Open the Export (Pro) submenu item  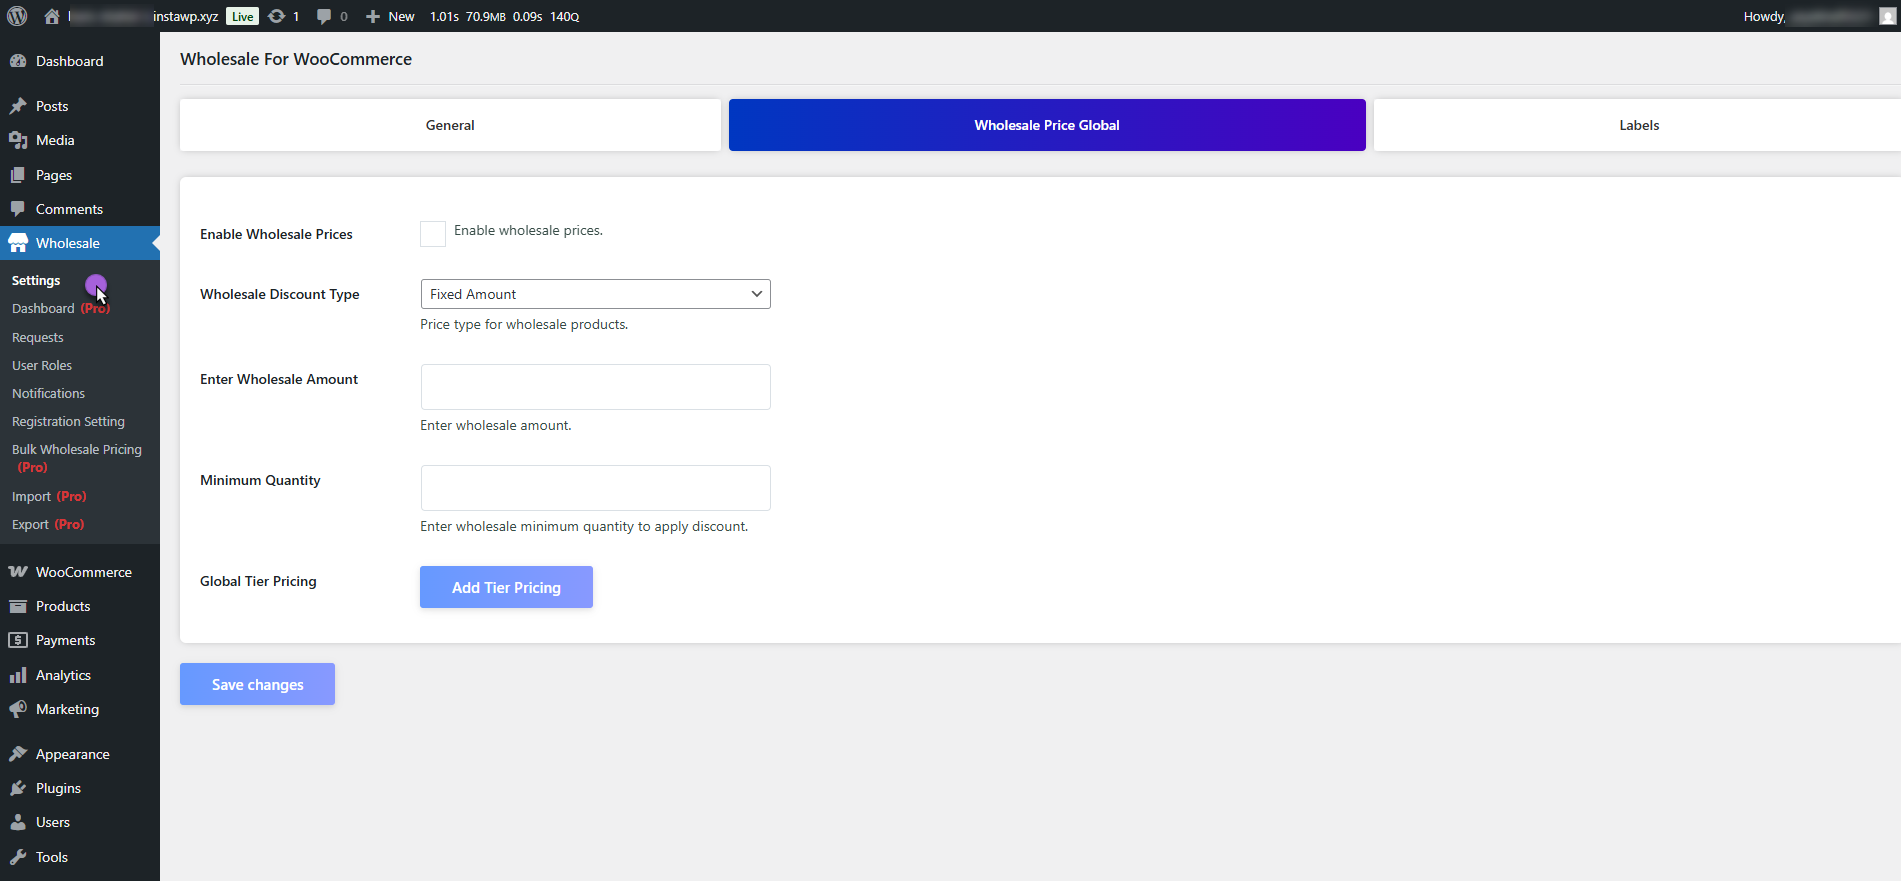[48, 525]
